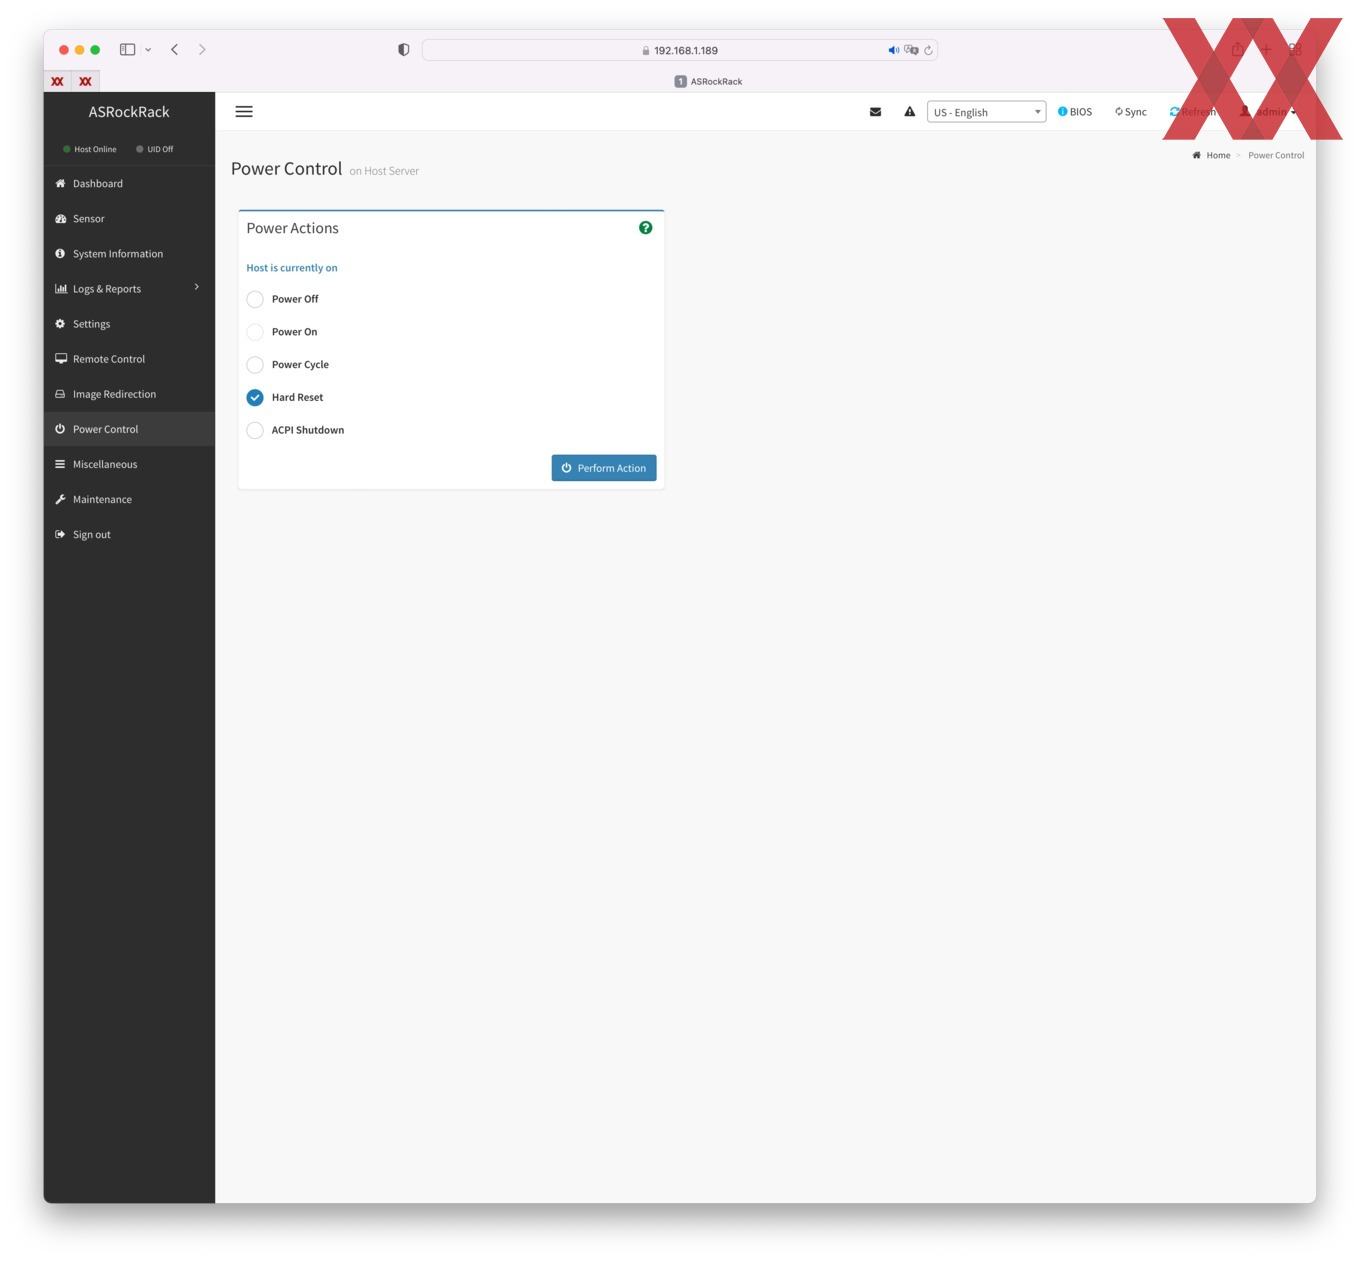
Task: Select the Power Off radio button
Action: 255,299
